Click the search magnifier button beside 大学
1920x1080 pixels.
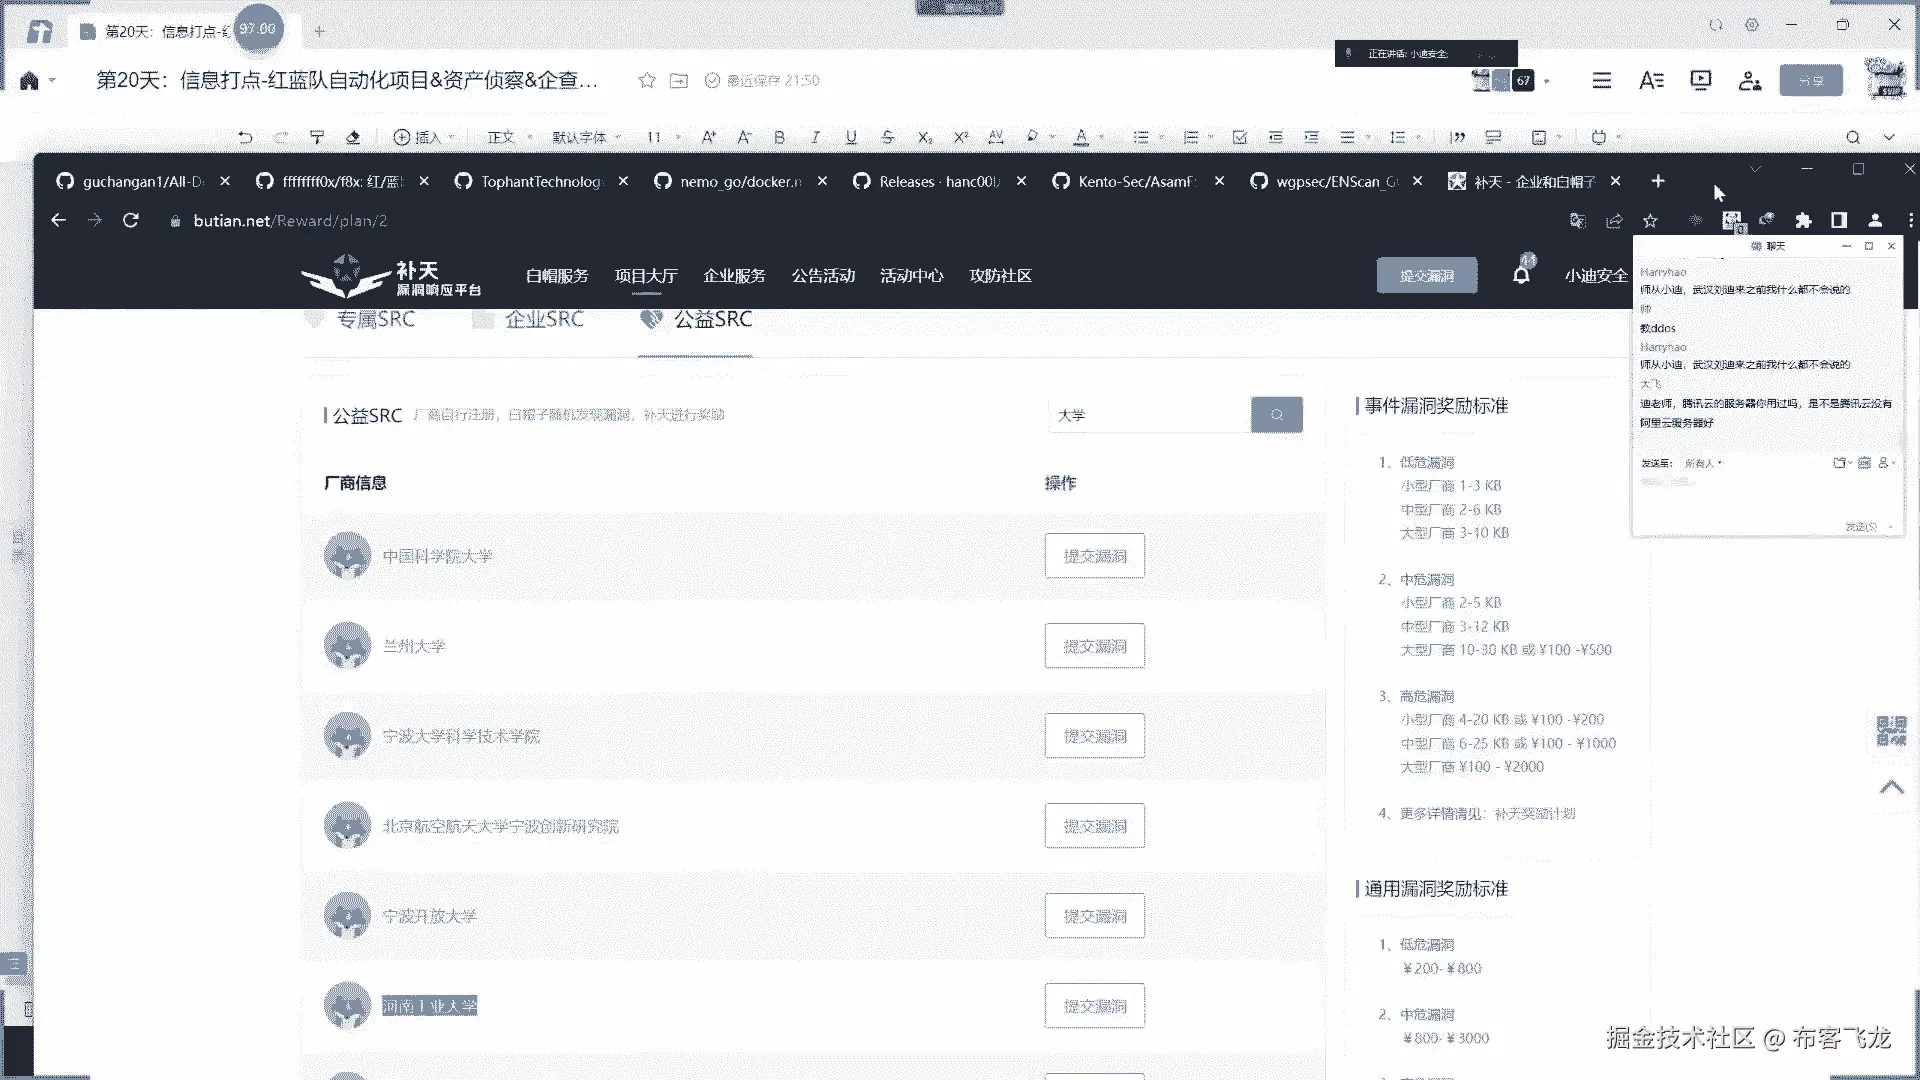pos(1277,414)
